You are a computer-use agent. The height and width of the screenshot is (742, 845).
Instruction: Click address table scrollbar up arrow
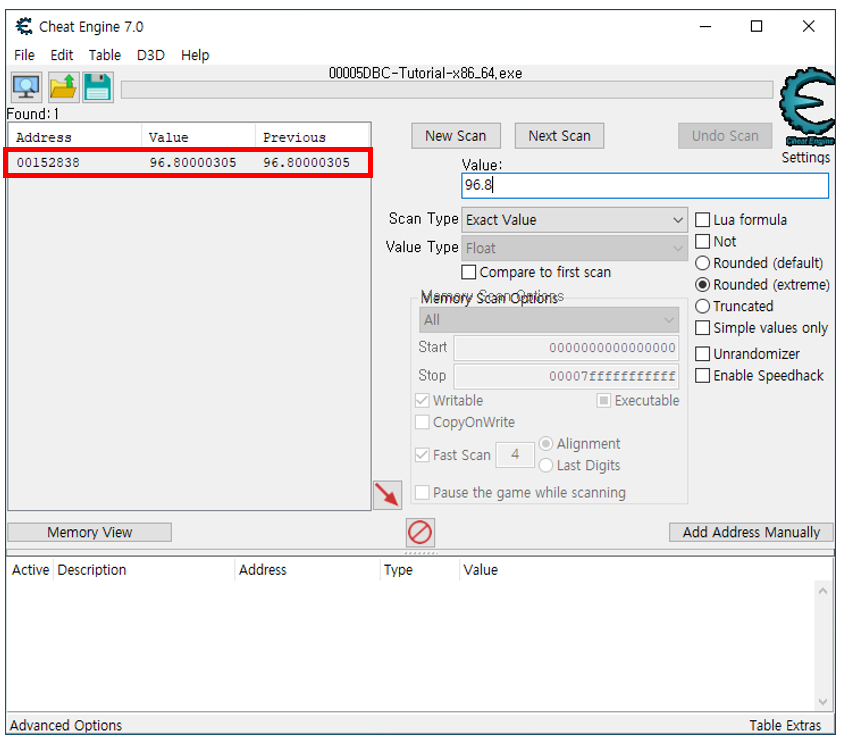point(822,591)
